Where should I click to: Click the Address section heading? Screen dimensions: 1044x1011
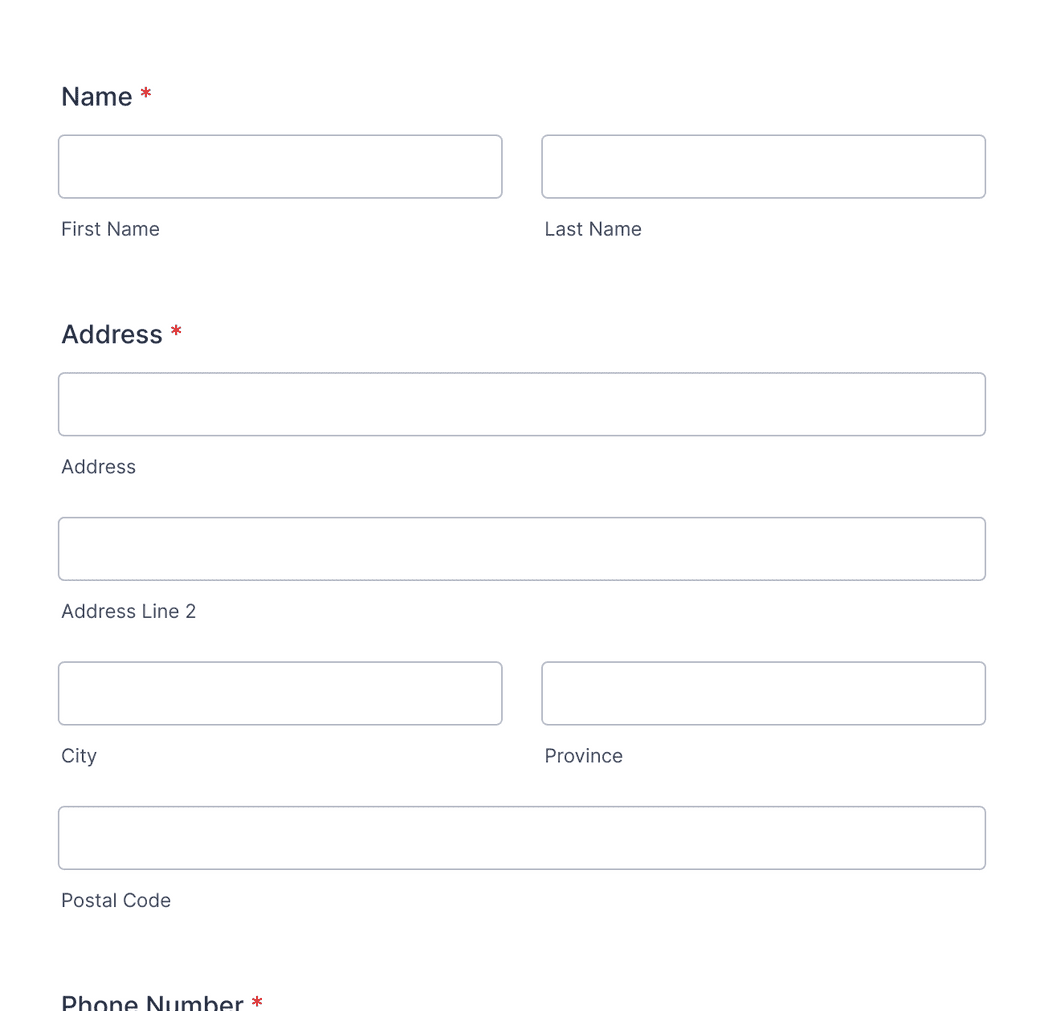[112, 334]
